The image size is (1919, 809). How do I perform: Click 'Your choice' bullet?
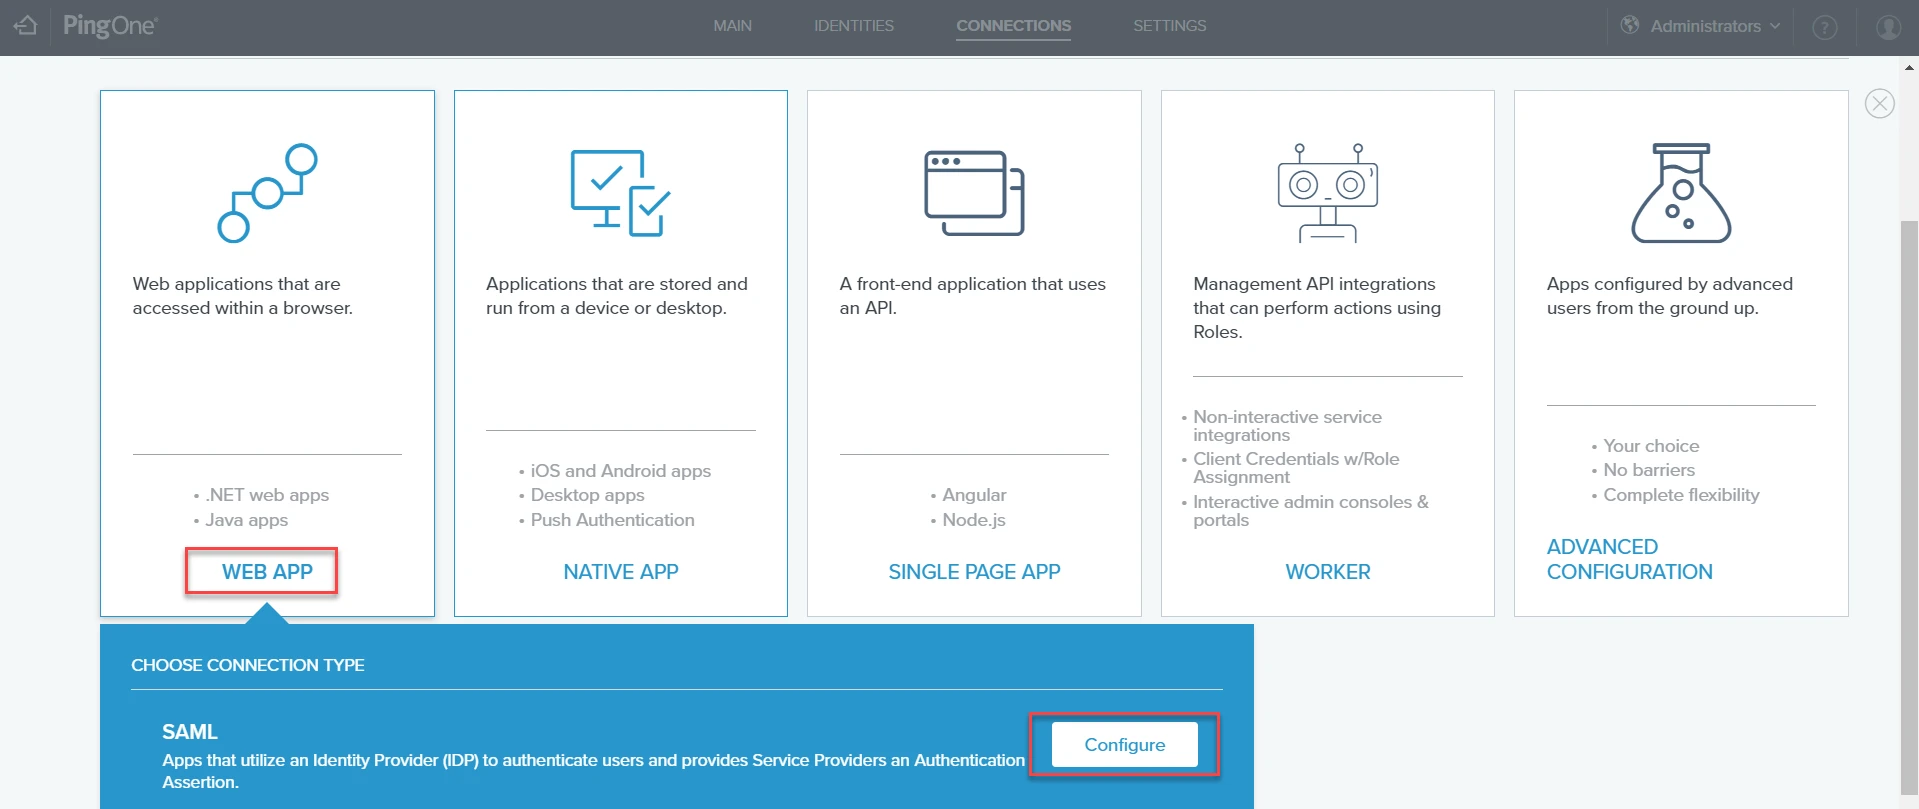pyautogui.click(x=1651, y=446)
